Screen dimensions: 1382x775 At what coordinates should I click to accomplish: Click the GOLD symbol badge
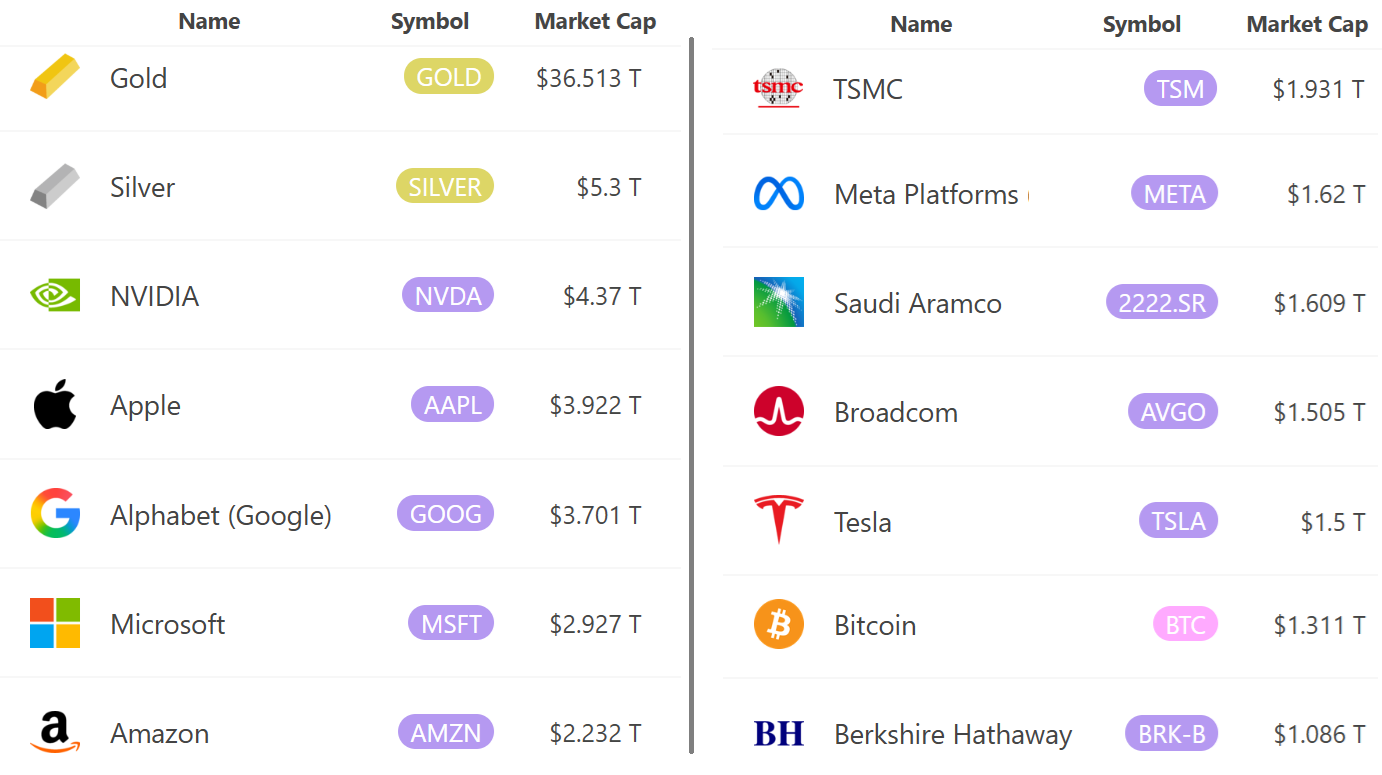pyautogui.click(x=449, y=76)
